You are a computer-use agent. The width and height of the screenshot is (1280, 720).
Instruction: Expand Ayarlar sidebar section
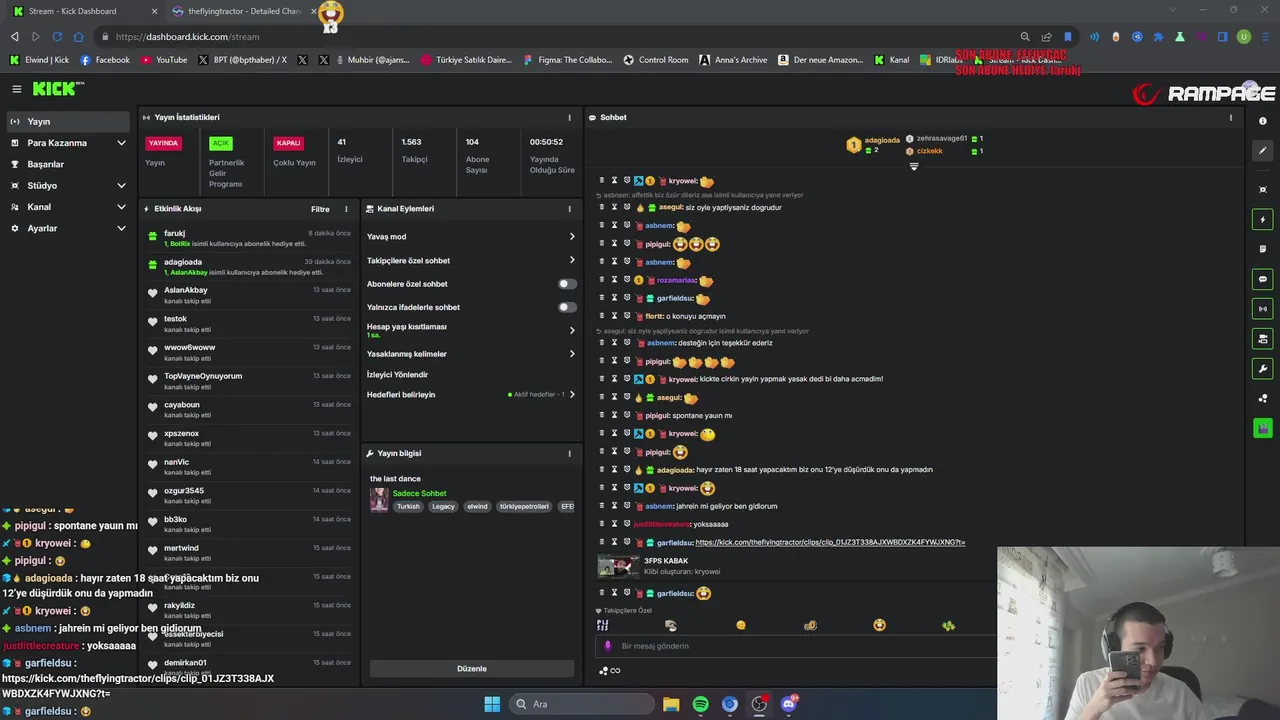121,229
